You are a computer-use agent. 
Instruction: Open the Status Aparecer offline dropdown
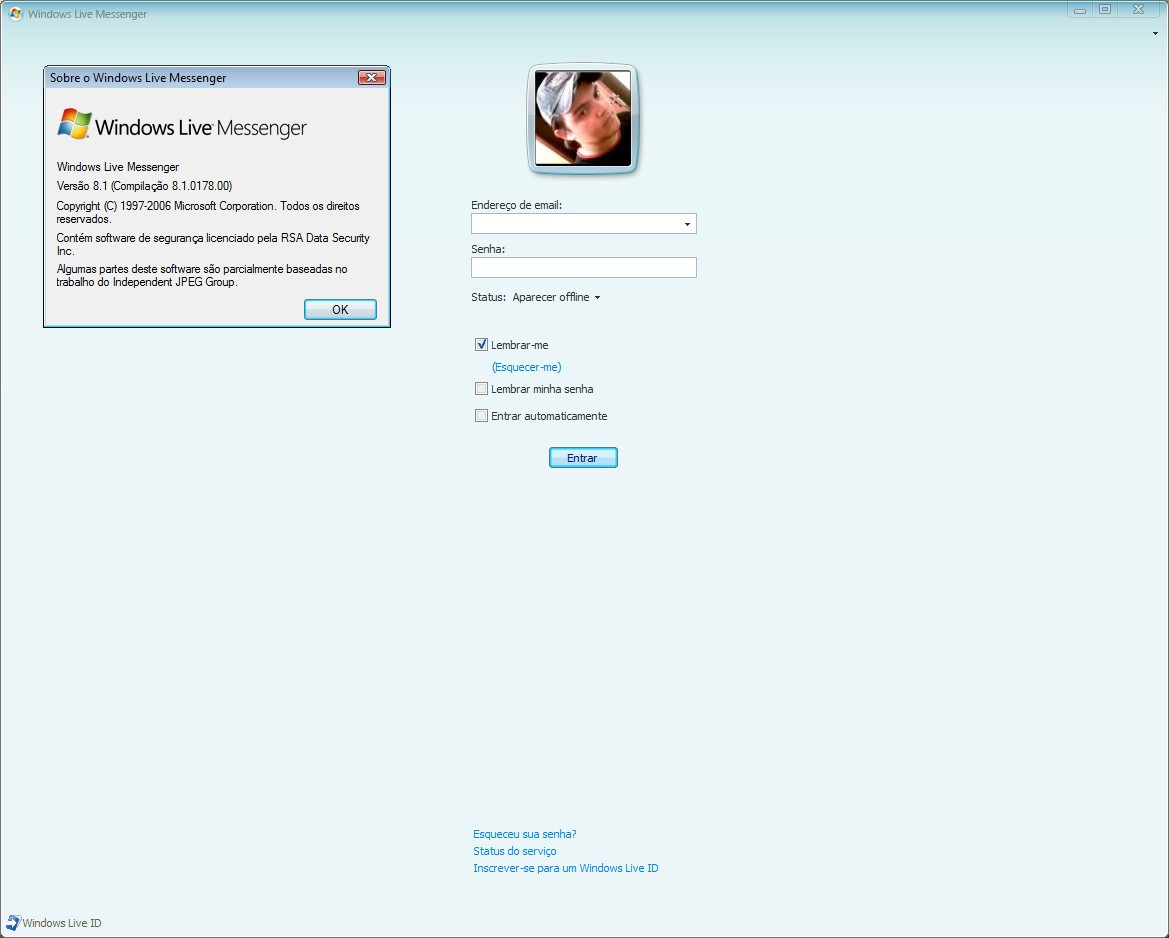(556, 297)
